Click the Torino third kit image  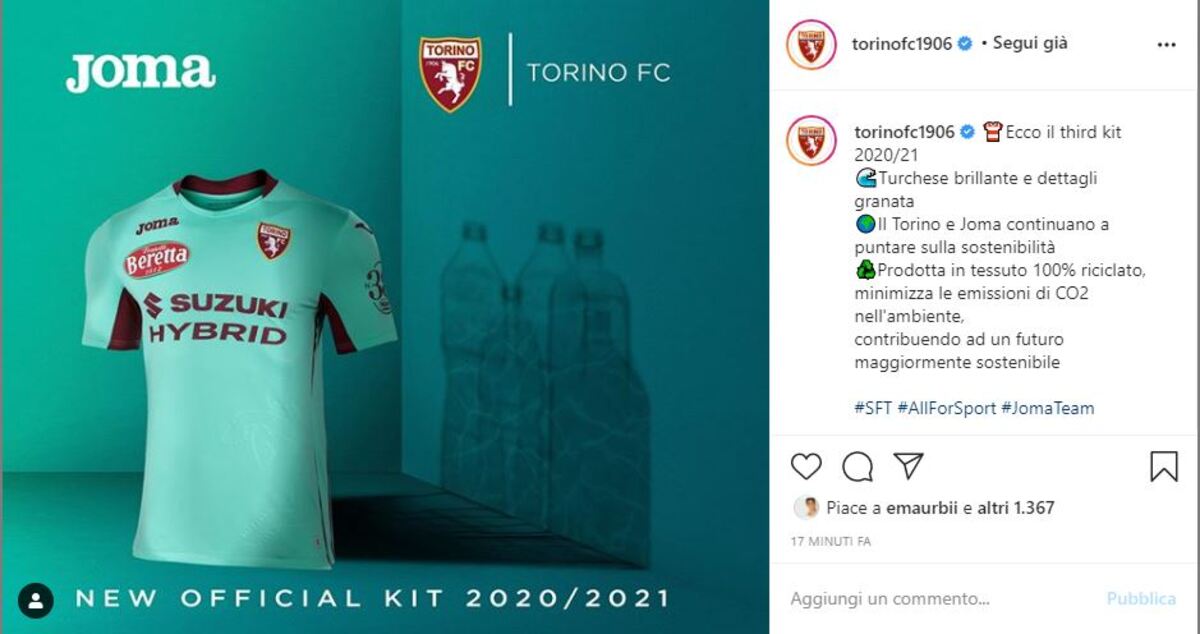(385, 317)
